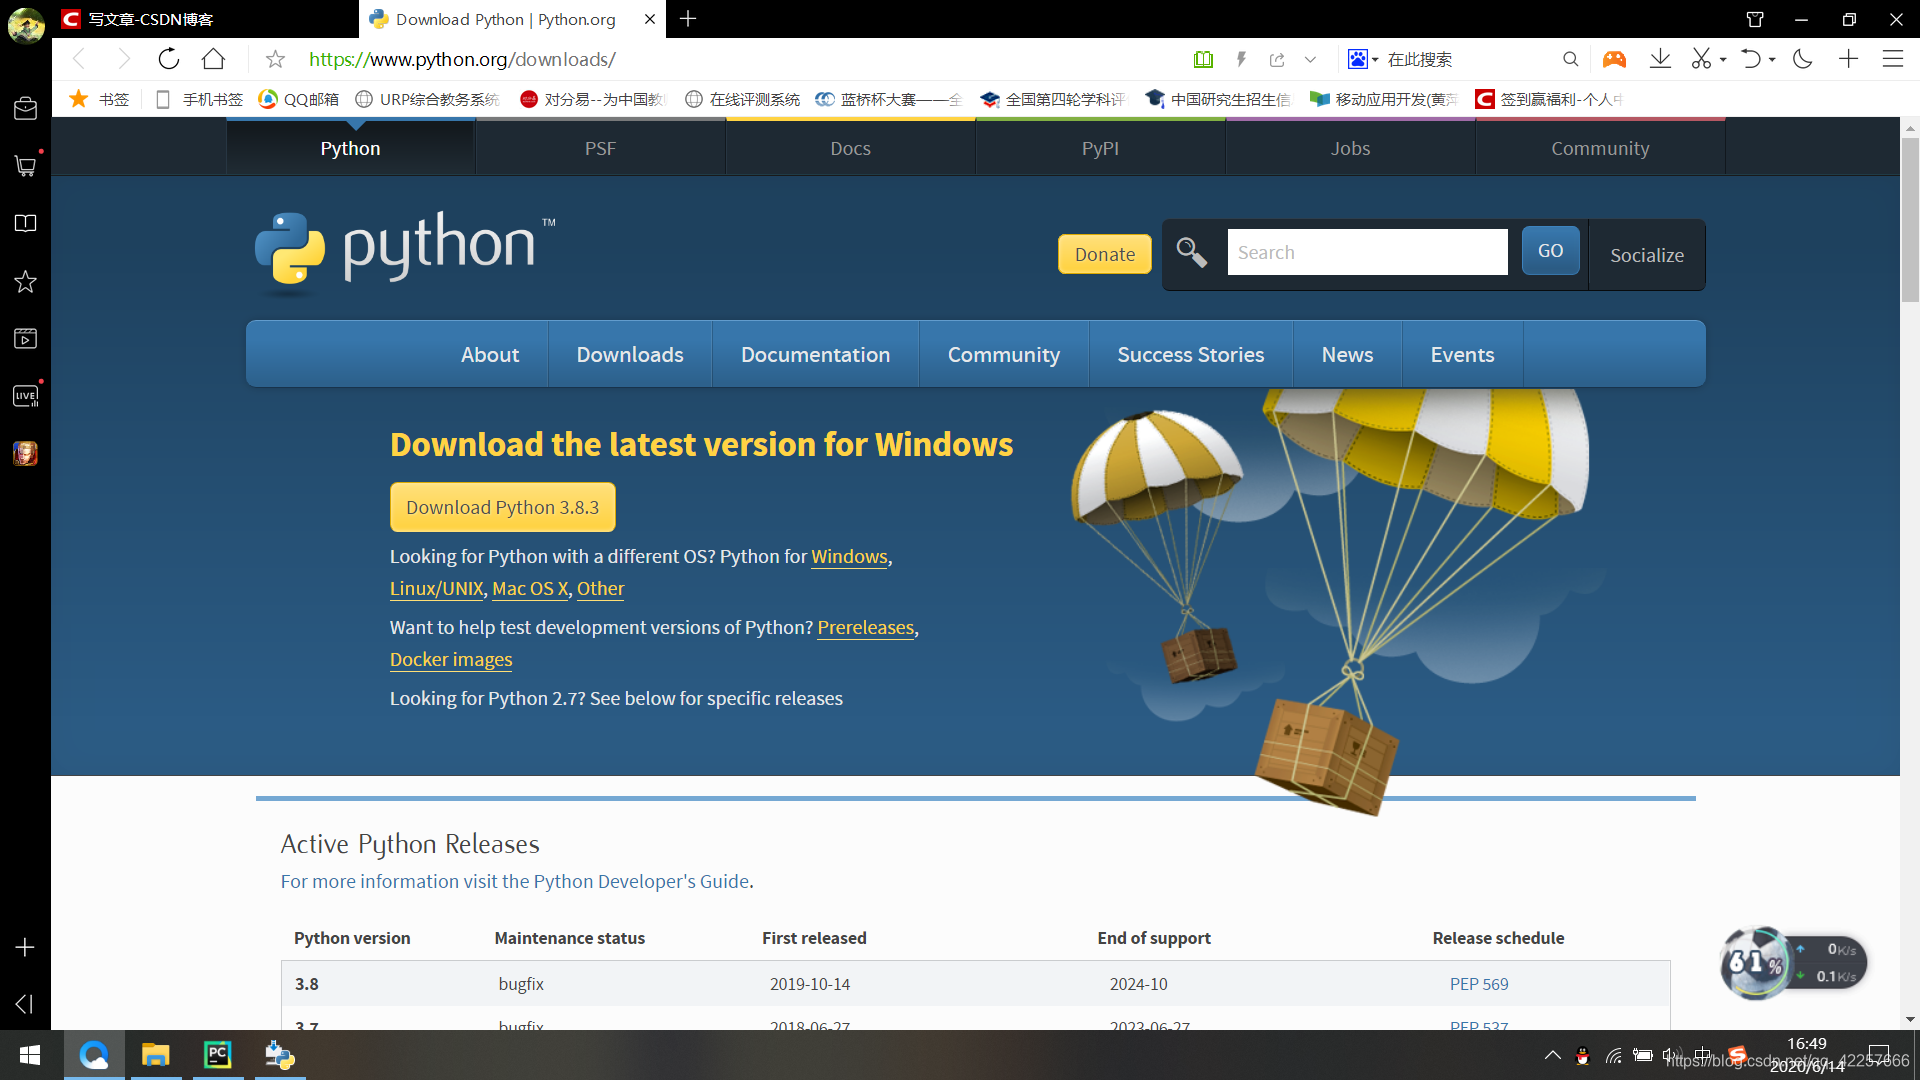This screenshot has height=1080, width=1920.
Task: Open the video player icon in left sidebar
Action: coord(25,338)
